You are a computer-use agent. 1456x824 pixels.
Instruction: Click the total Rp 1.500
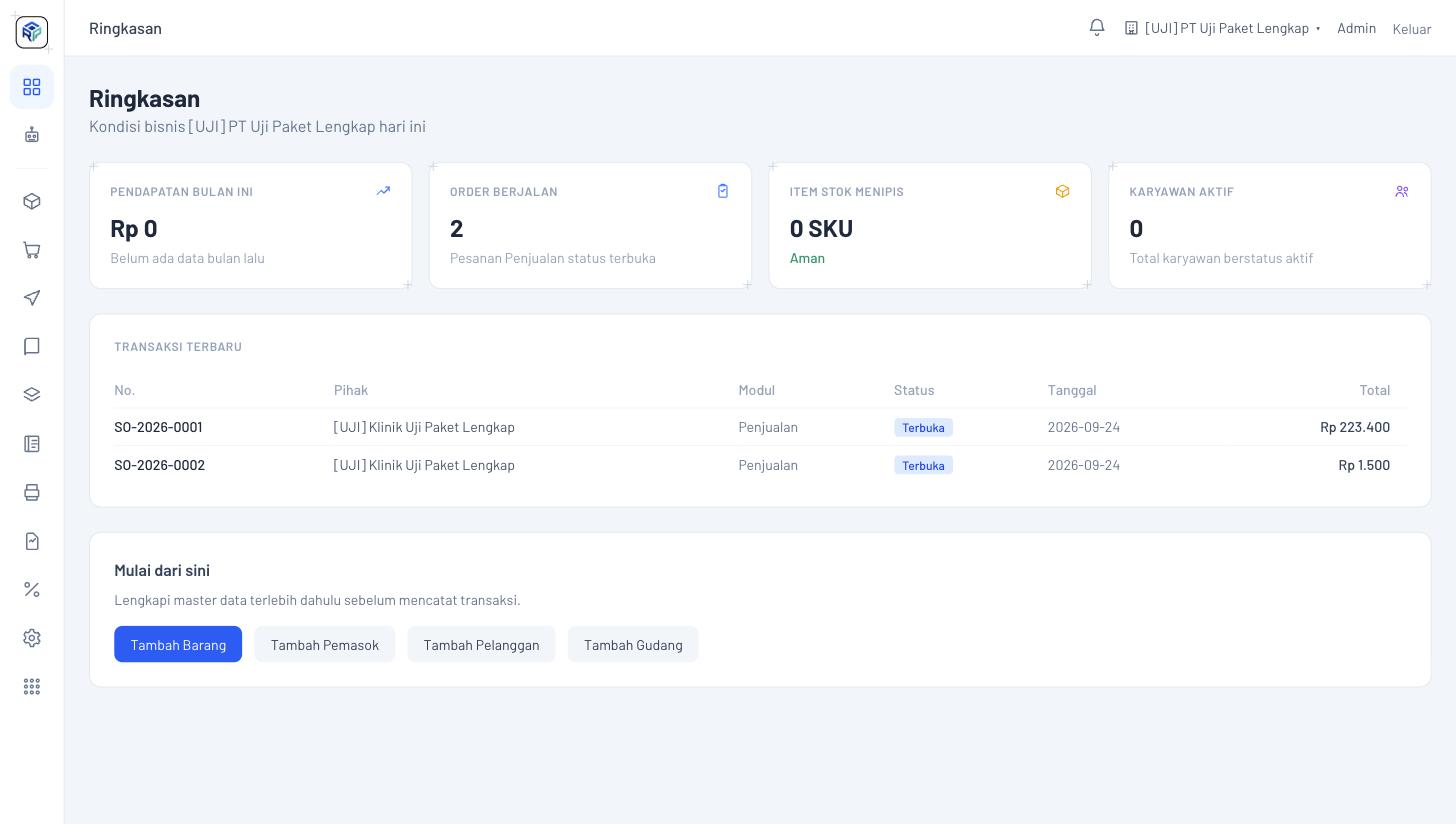(x=1364, y=465)
